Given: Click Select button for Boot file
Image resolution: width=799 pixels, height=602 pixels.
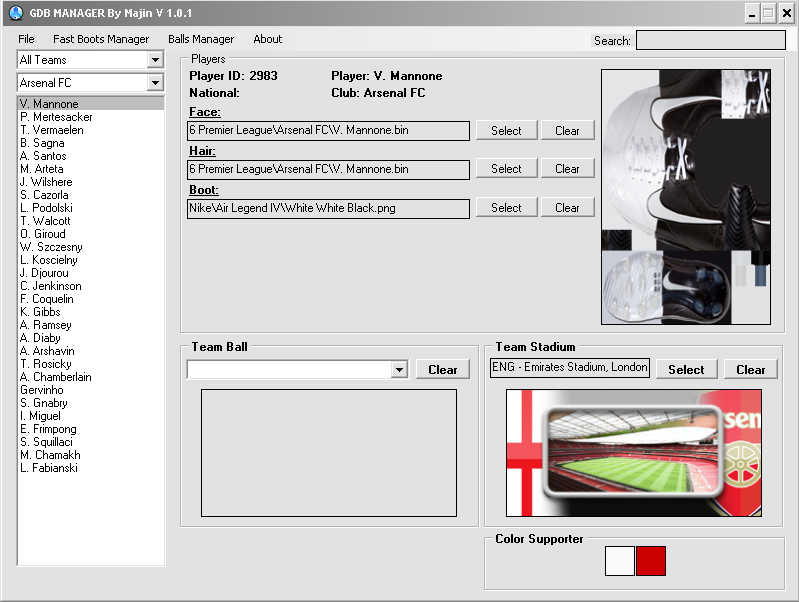Looking at the screenshot, I should pos(507,207).
